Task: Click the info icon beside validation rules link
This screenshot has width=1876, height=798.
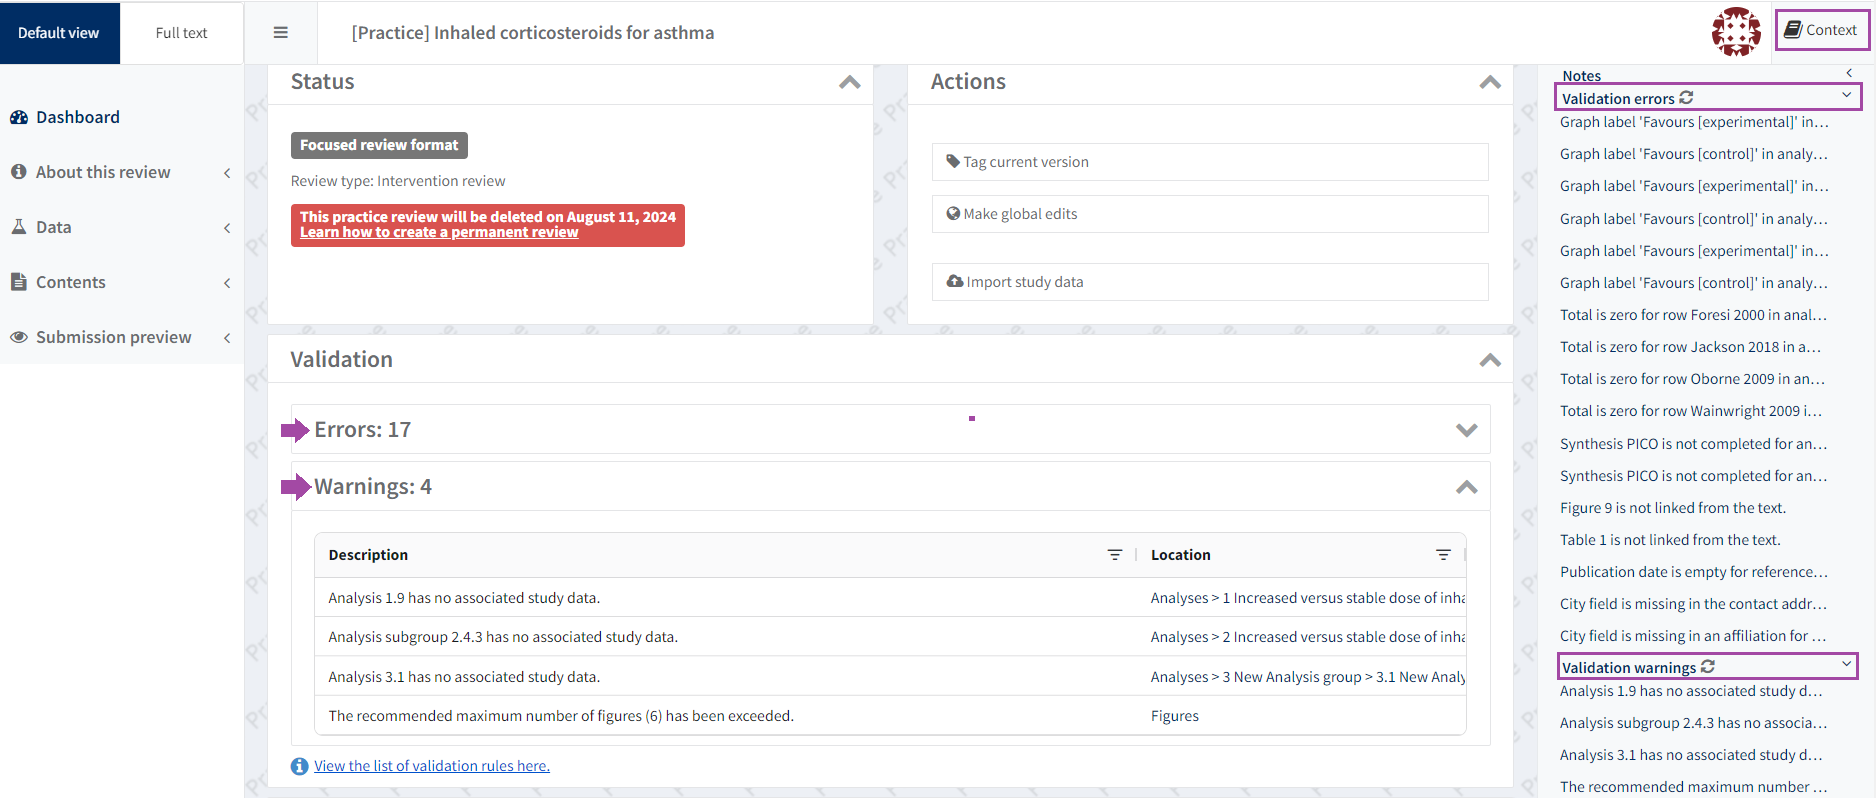Action: click(299, 766)
